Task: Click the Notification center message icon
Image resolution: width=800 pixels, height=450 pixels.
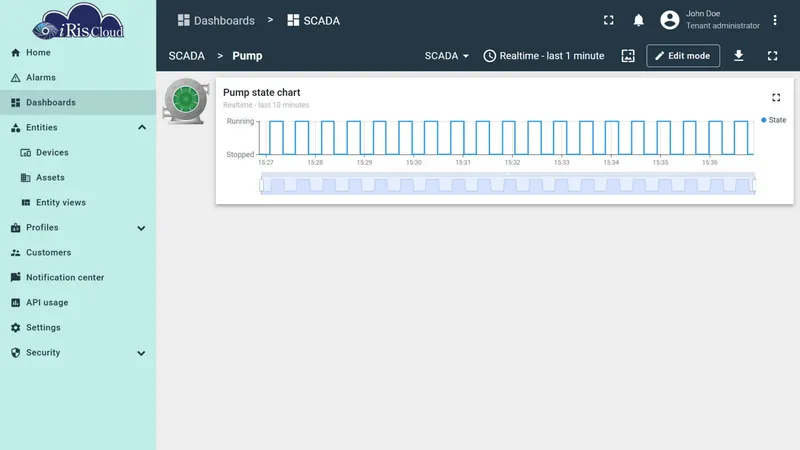Action: tap(15, 277)
